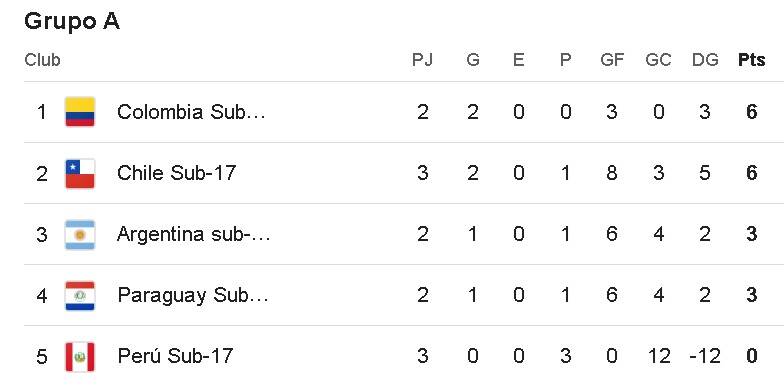This screenshot has height=389, width=784.
Task: Click the Argentina flag icon
Action: [x=80, y=234]
